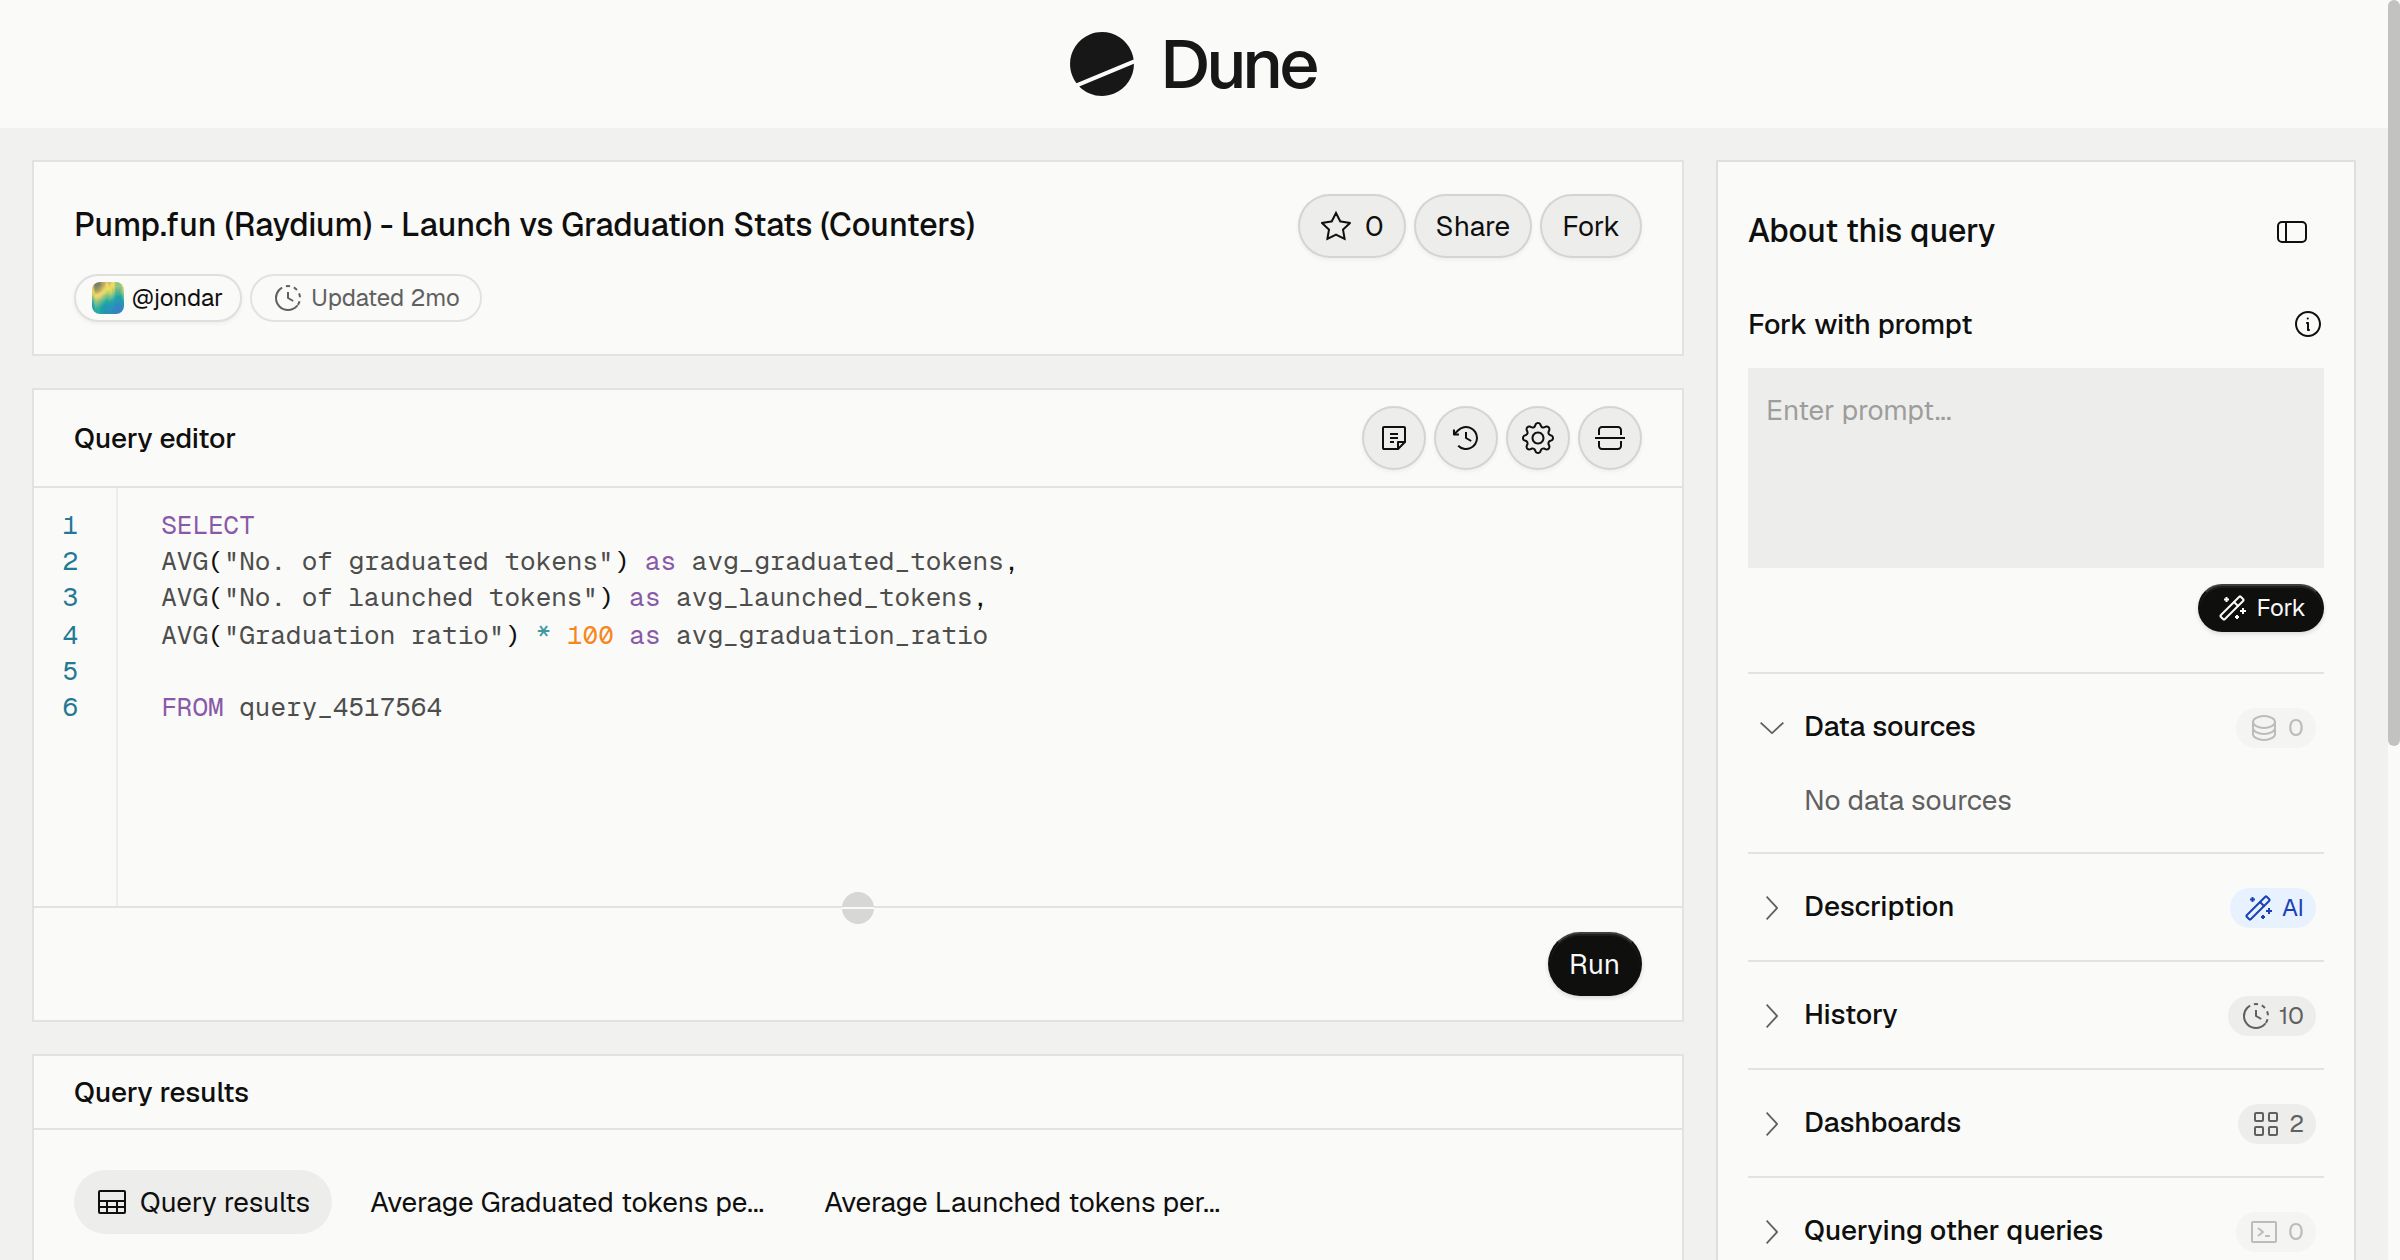Click the query title Pump.fun (Raydium)
Image resolution: width=2400 pixels, height=1260 pixels.
524,225
